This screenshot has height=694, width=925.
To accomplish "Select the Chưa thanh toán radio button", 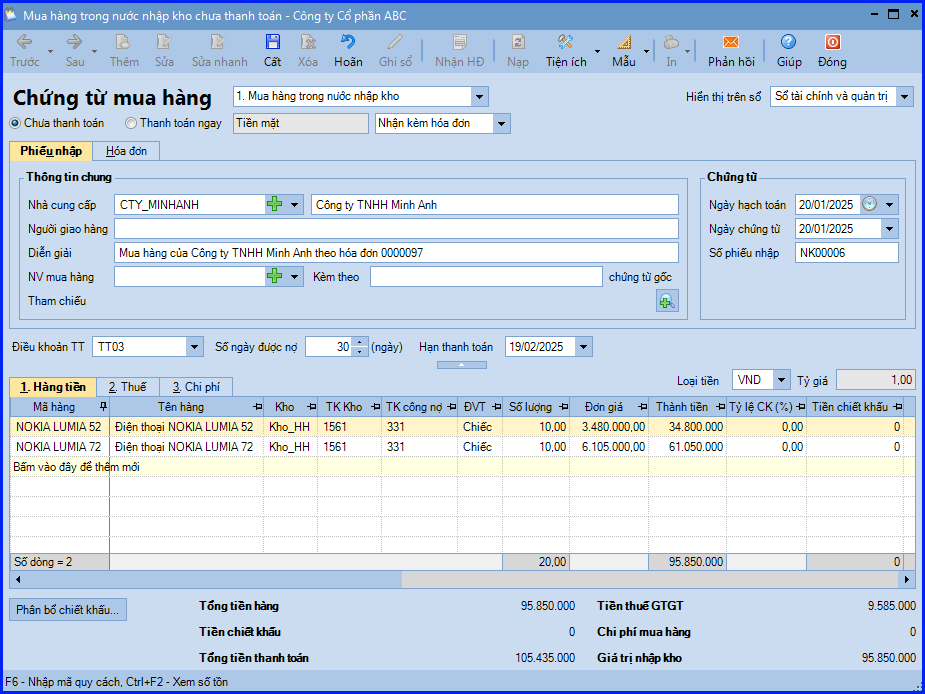I will pyautogui.click(x=15, y=124).
